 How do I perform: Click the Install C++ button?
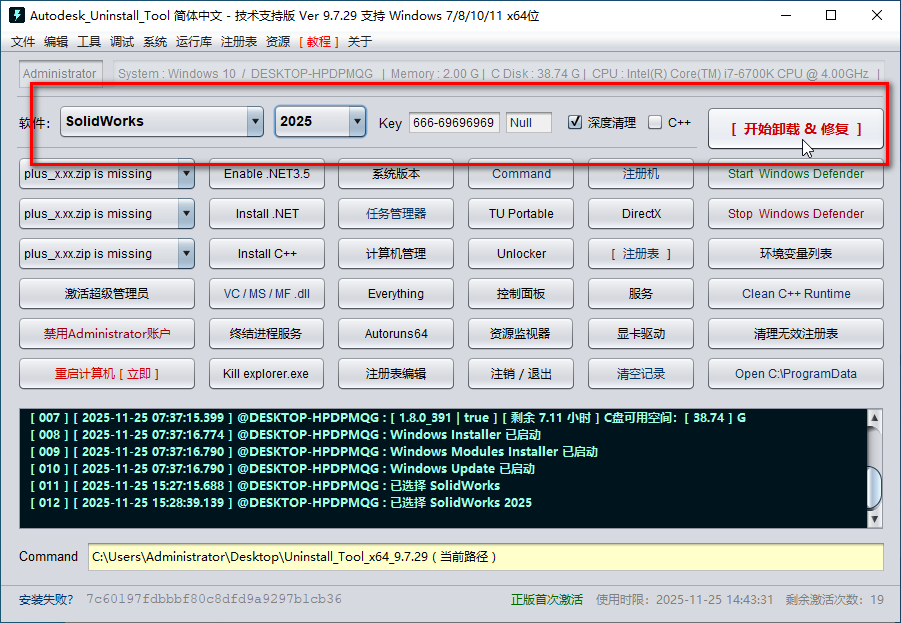[267, 253]
